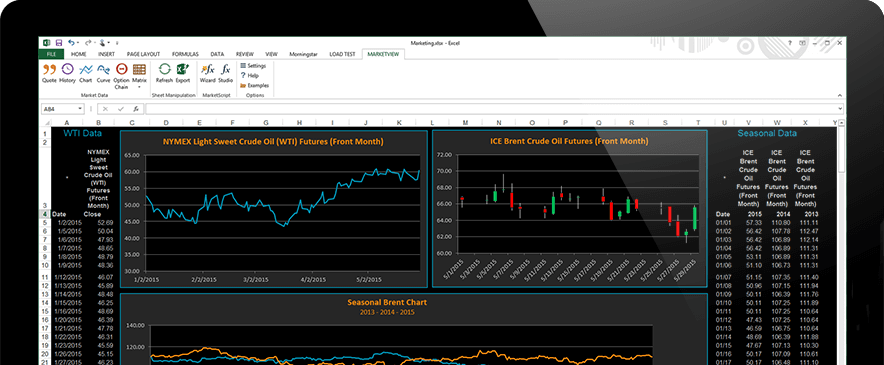Select the NYMEX WTI chart title
The height and width of the screenshot is (365, 884).
[273, 141]
